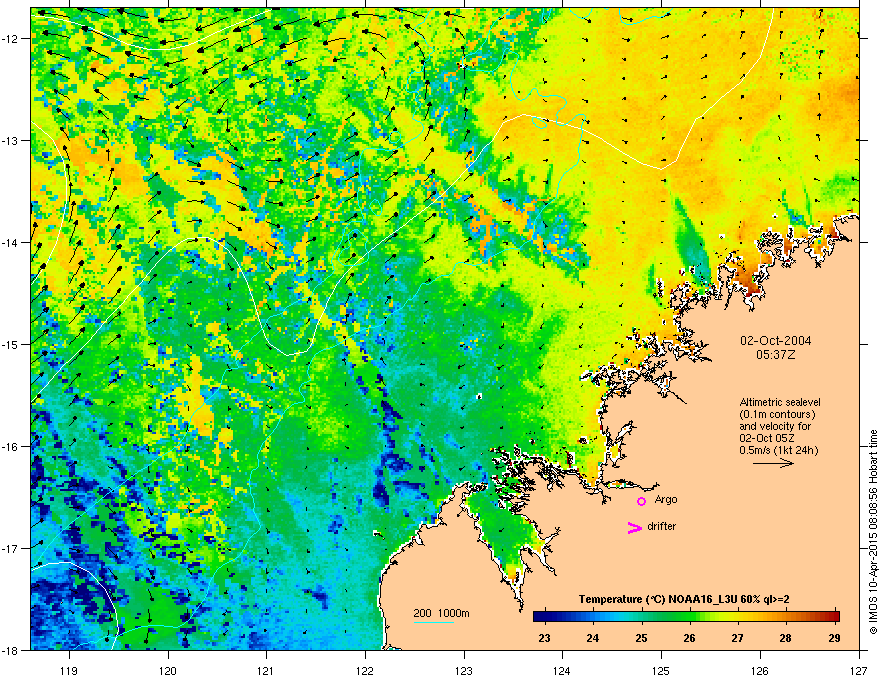
Task: Click the 0.5m/s velocity scale arrow
Action: point(773,463)
